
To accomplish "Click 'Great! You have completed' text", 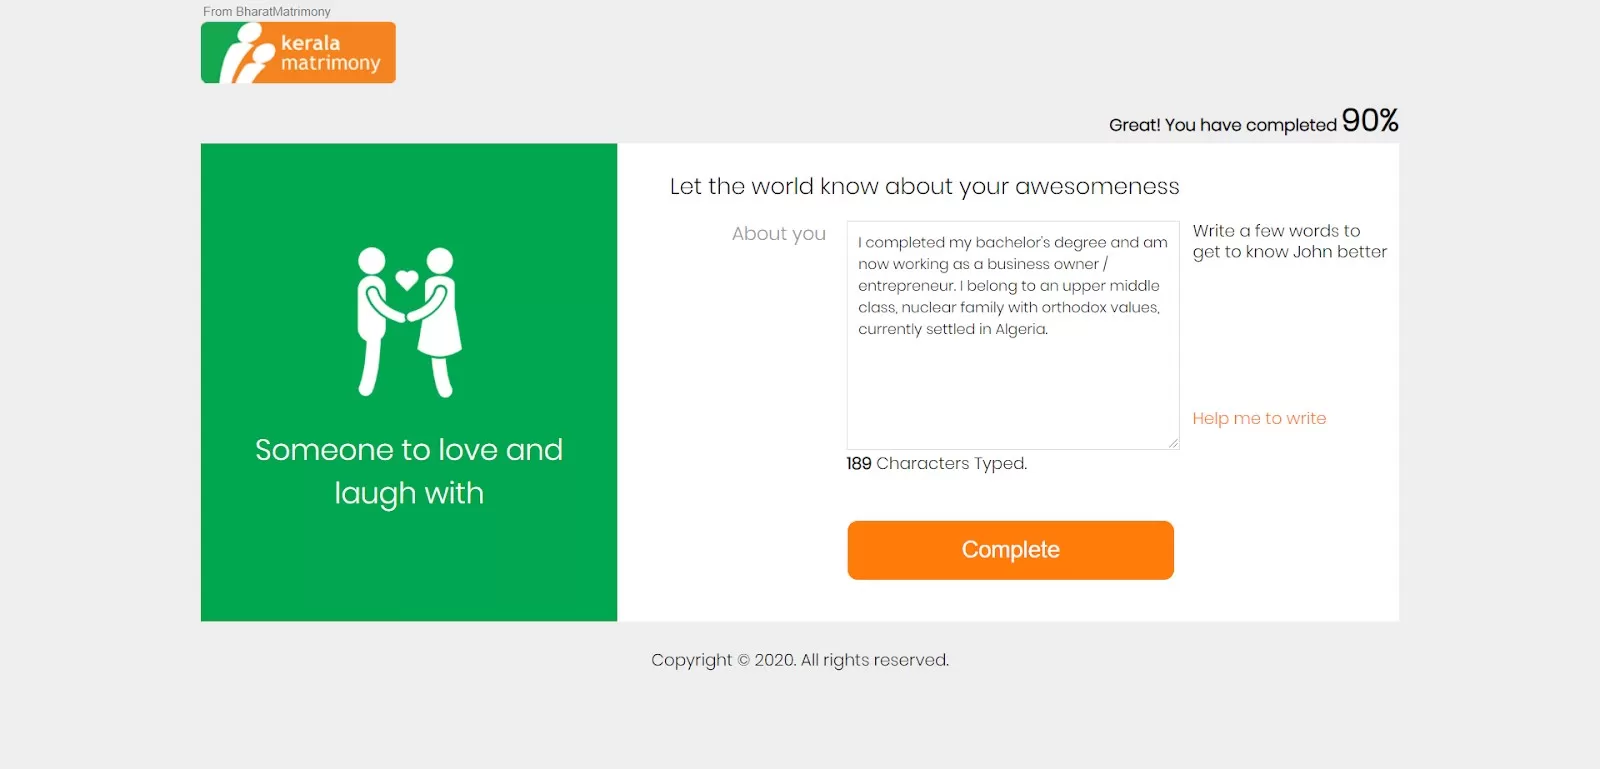I will tap(1222, 125).
